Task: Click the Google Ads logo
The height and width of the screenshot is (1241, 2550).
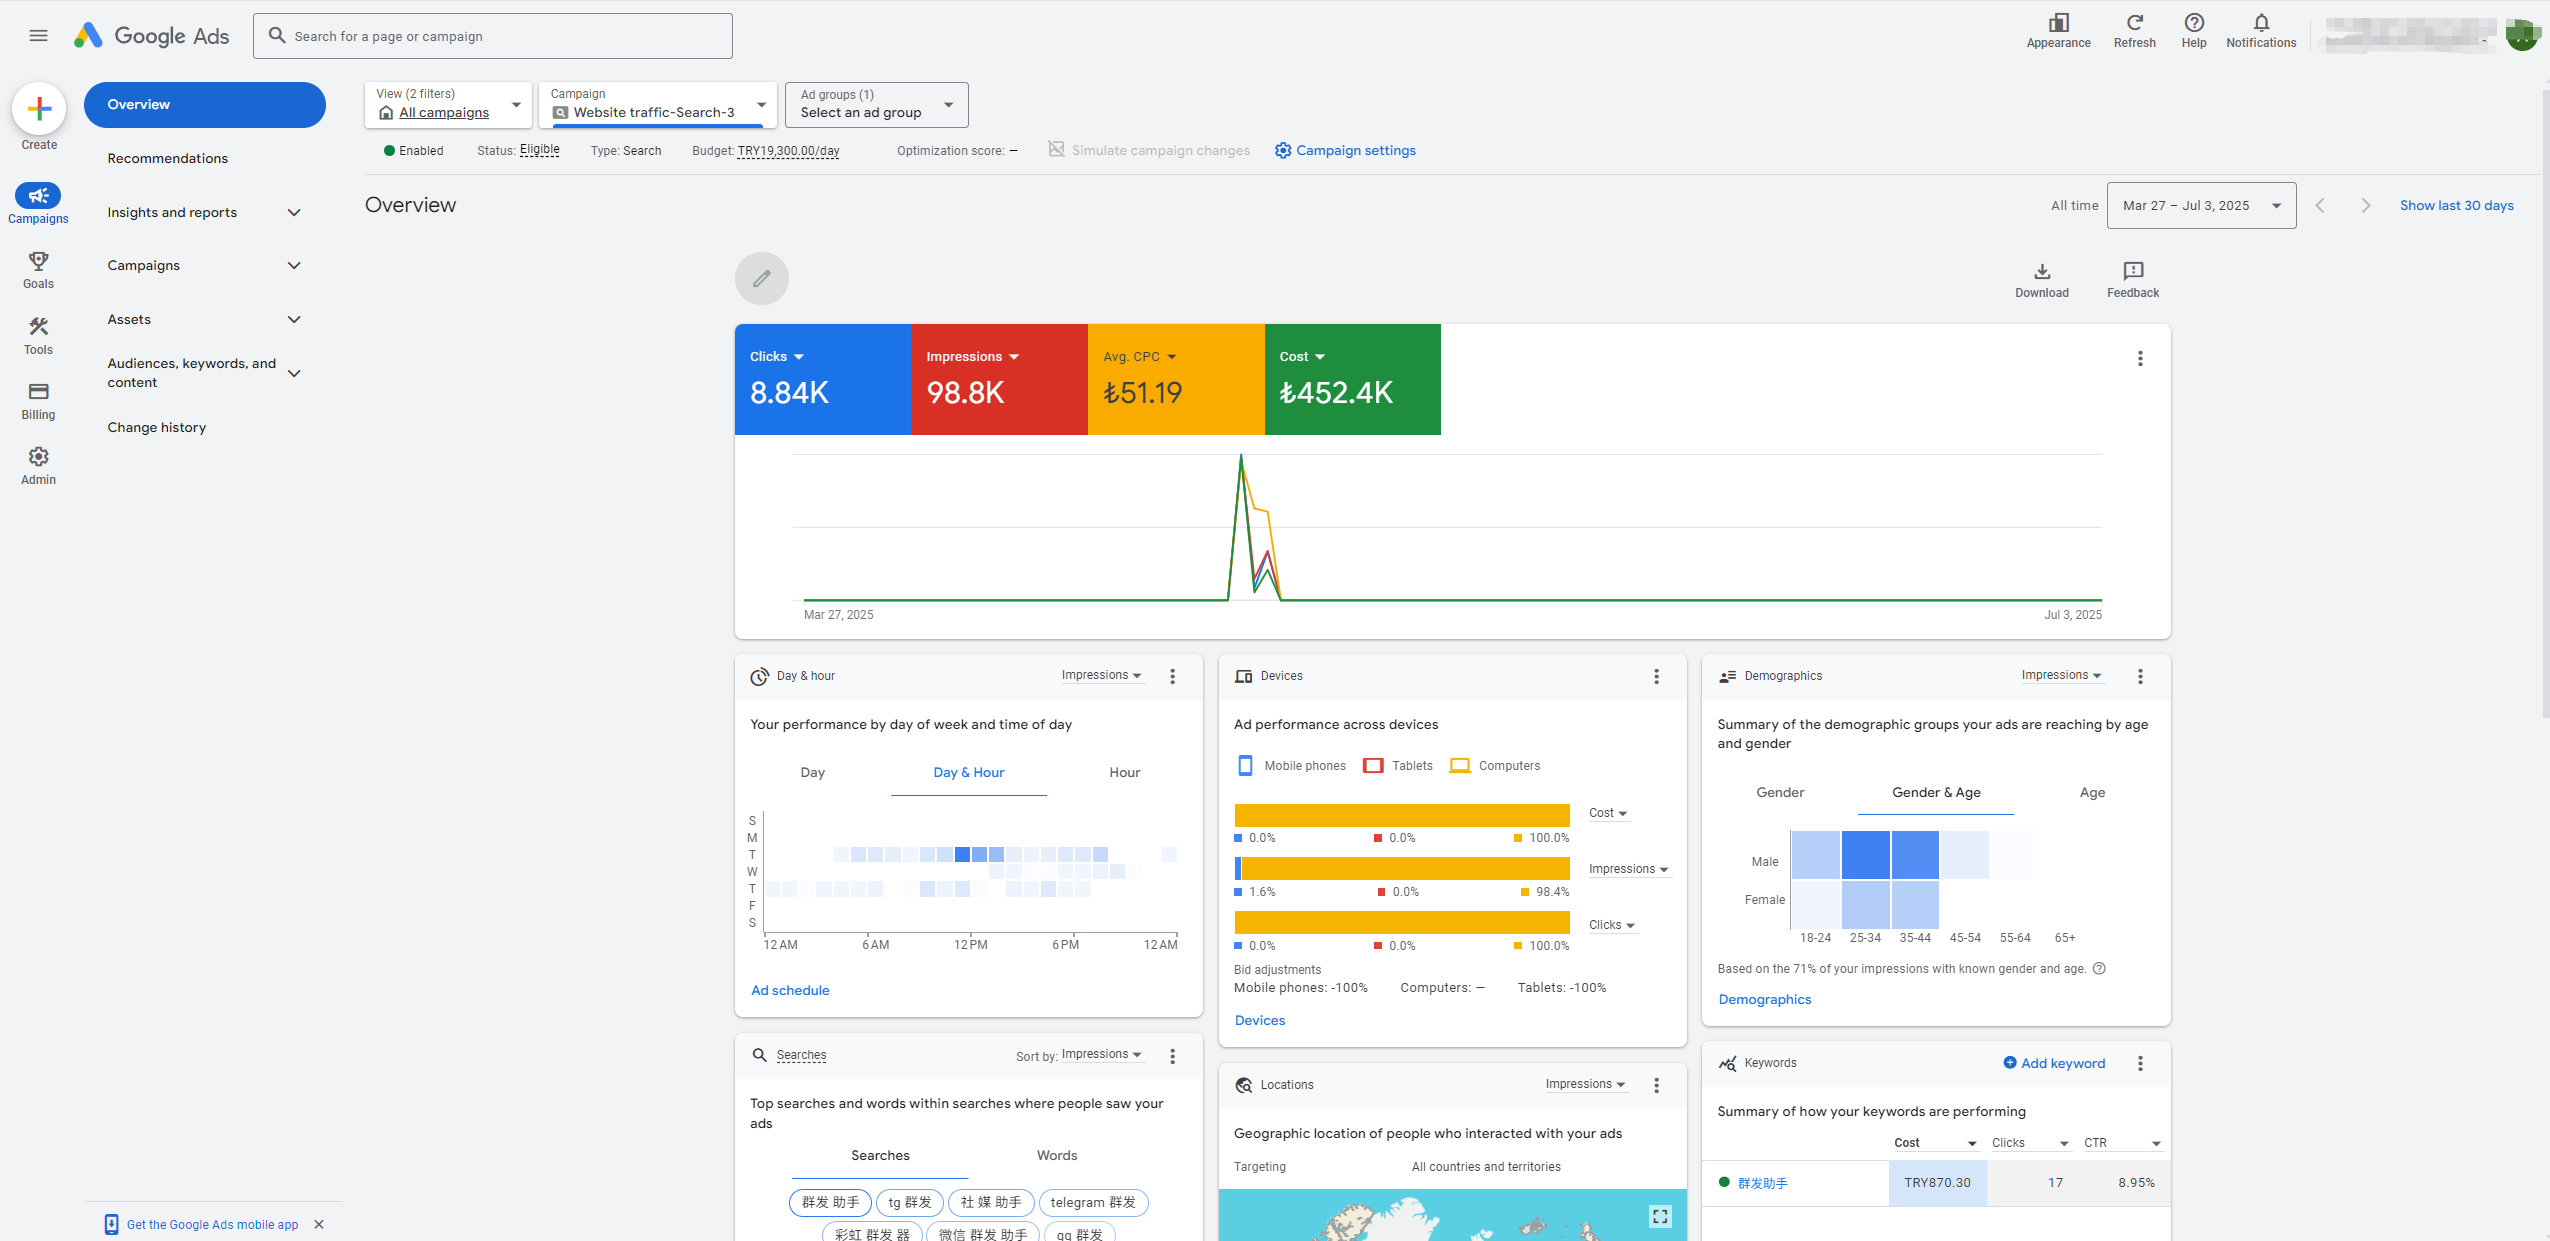Action: (x=151, y=36)
